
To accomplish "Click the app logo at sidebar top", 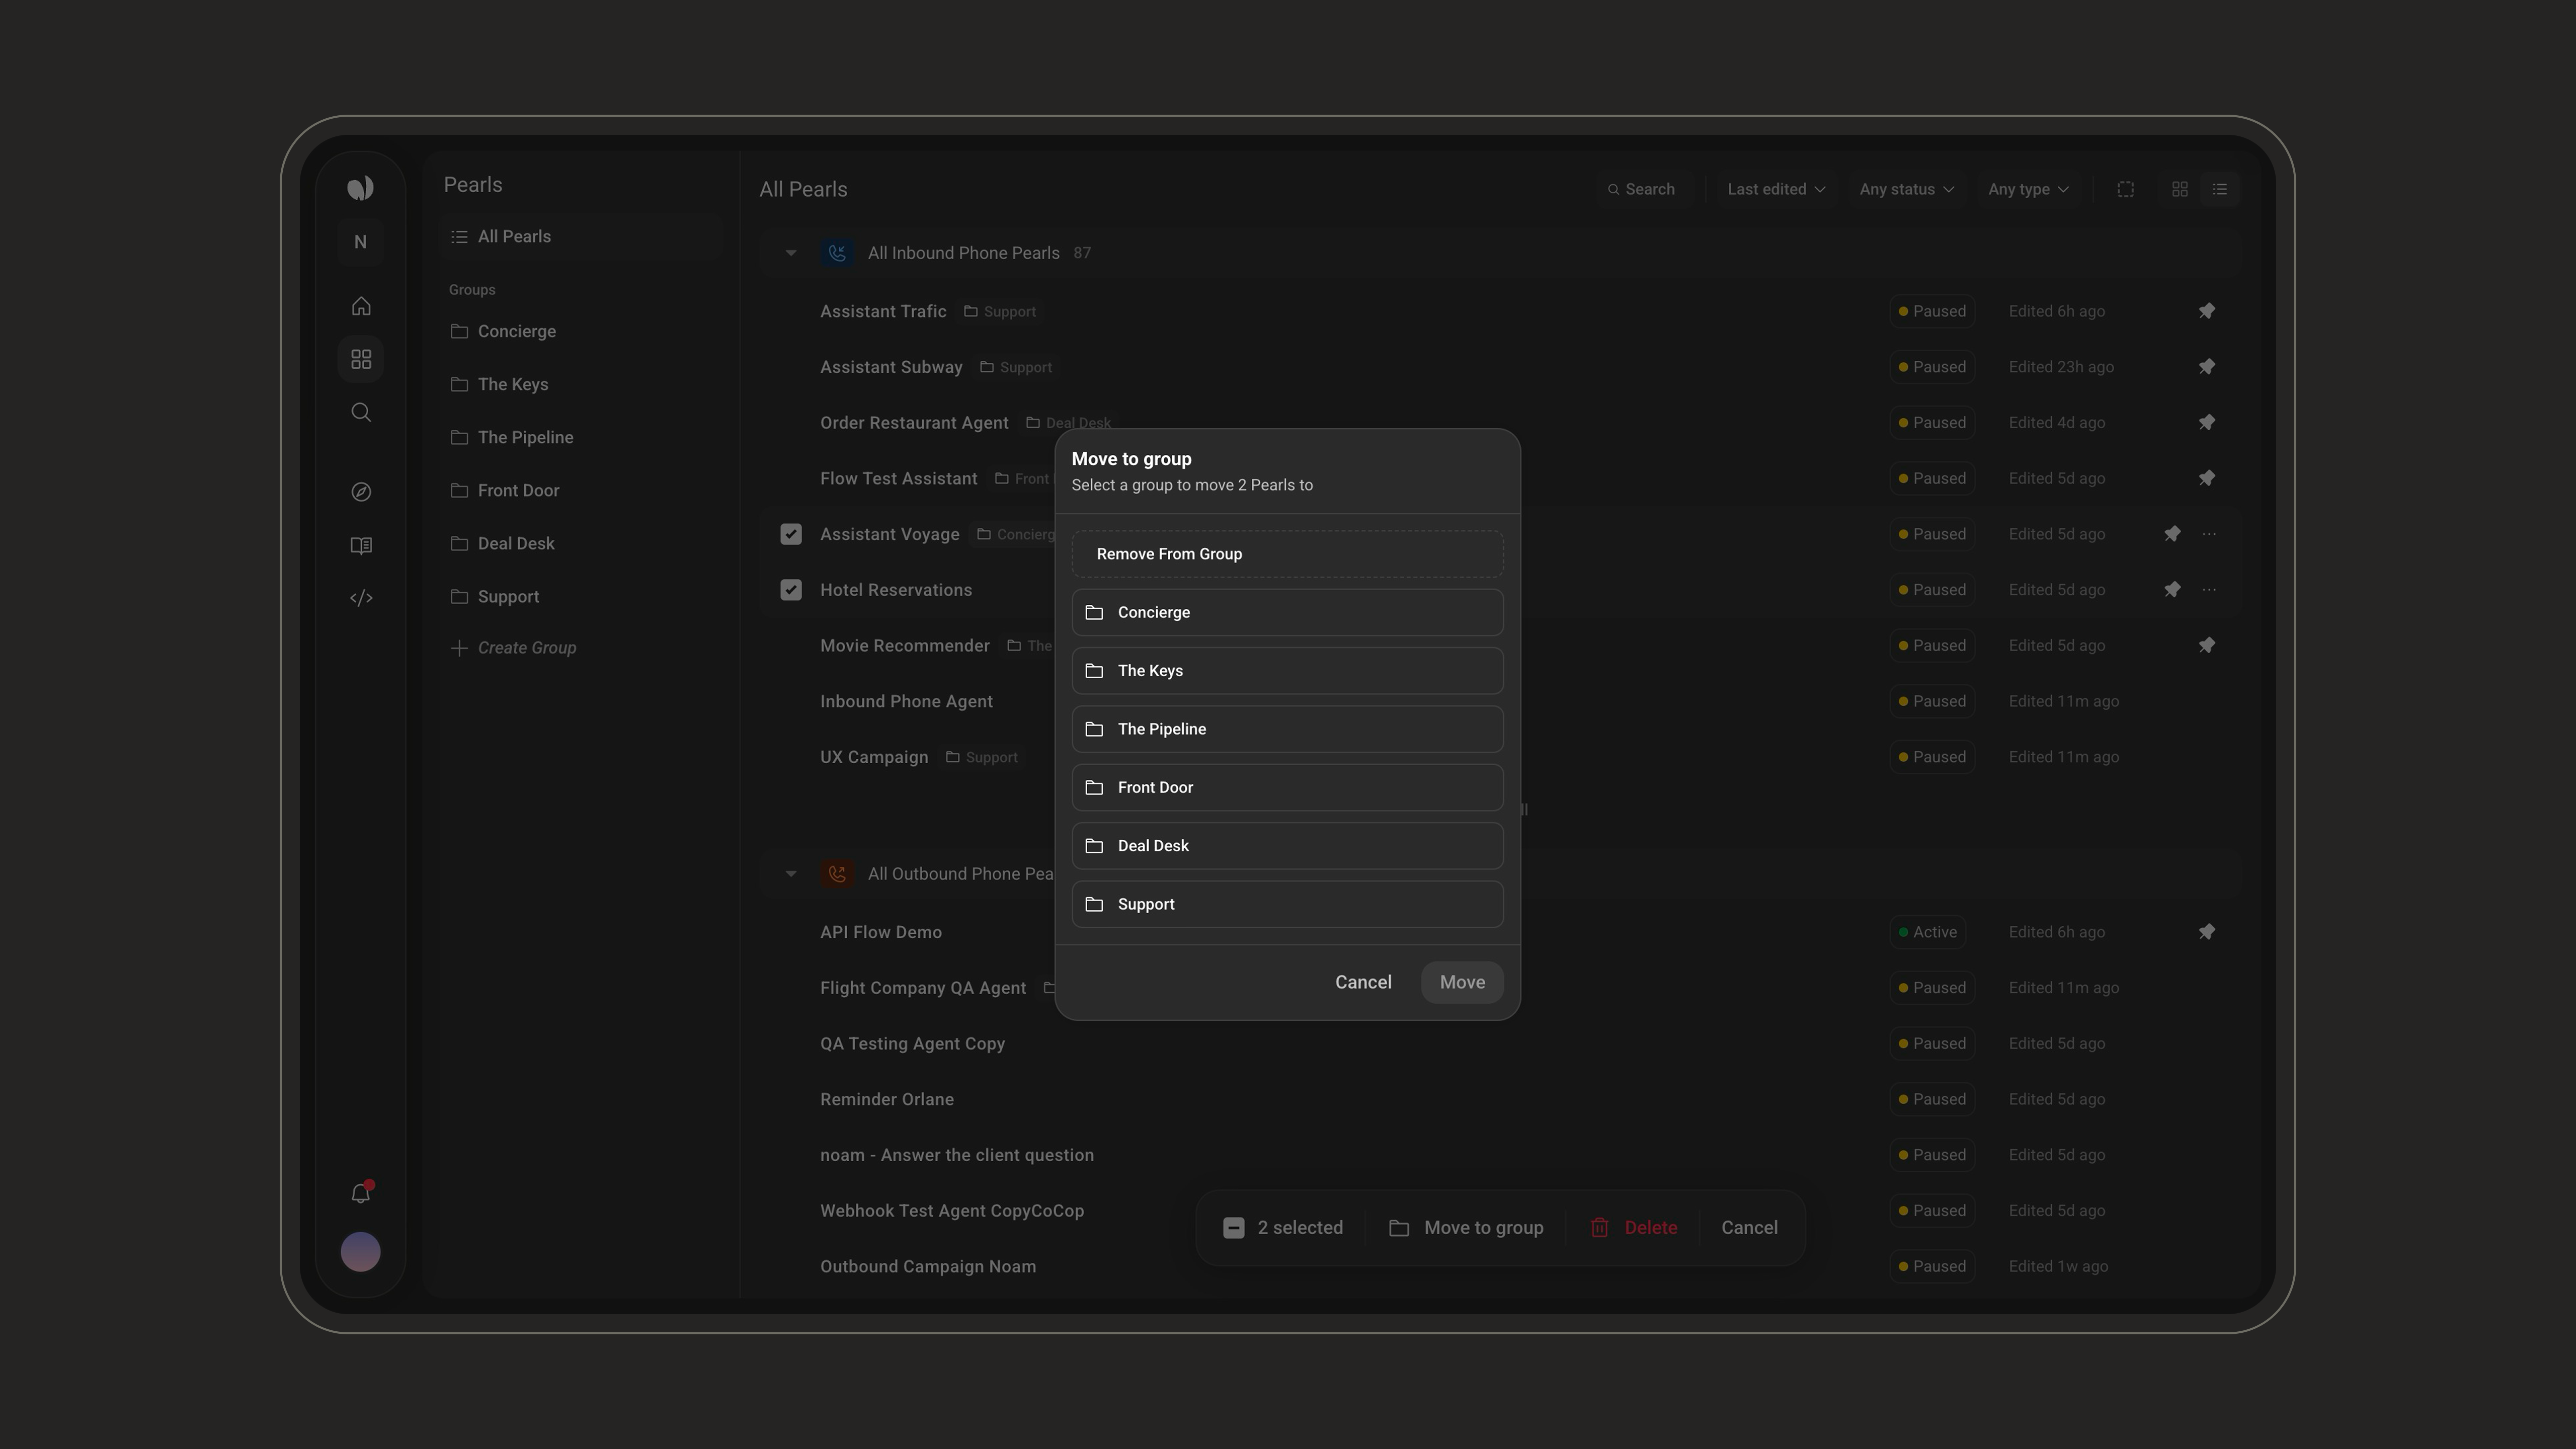I will click(361, 188).
